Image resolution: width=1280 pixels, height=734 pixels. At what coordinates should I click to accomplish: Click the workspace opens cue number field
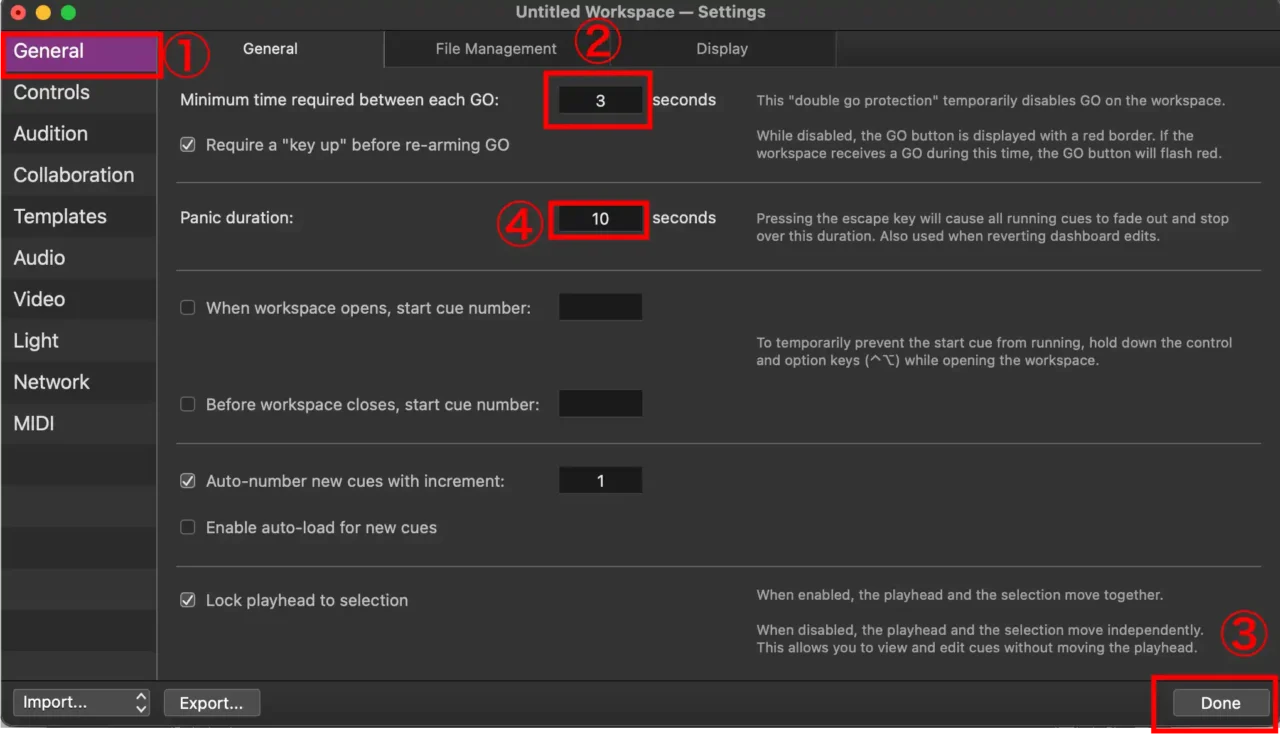pos(600,307)
